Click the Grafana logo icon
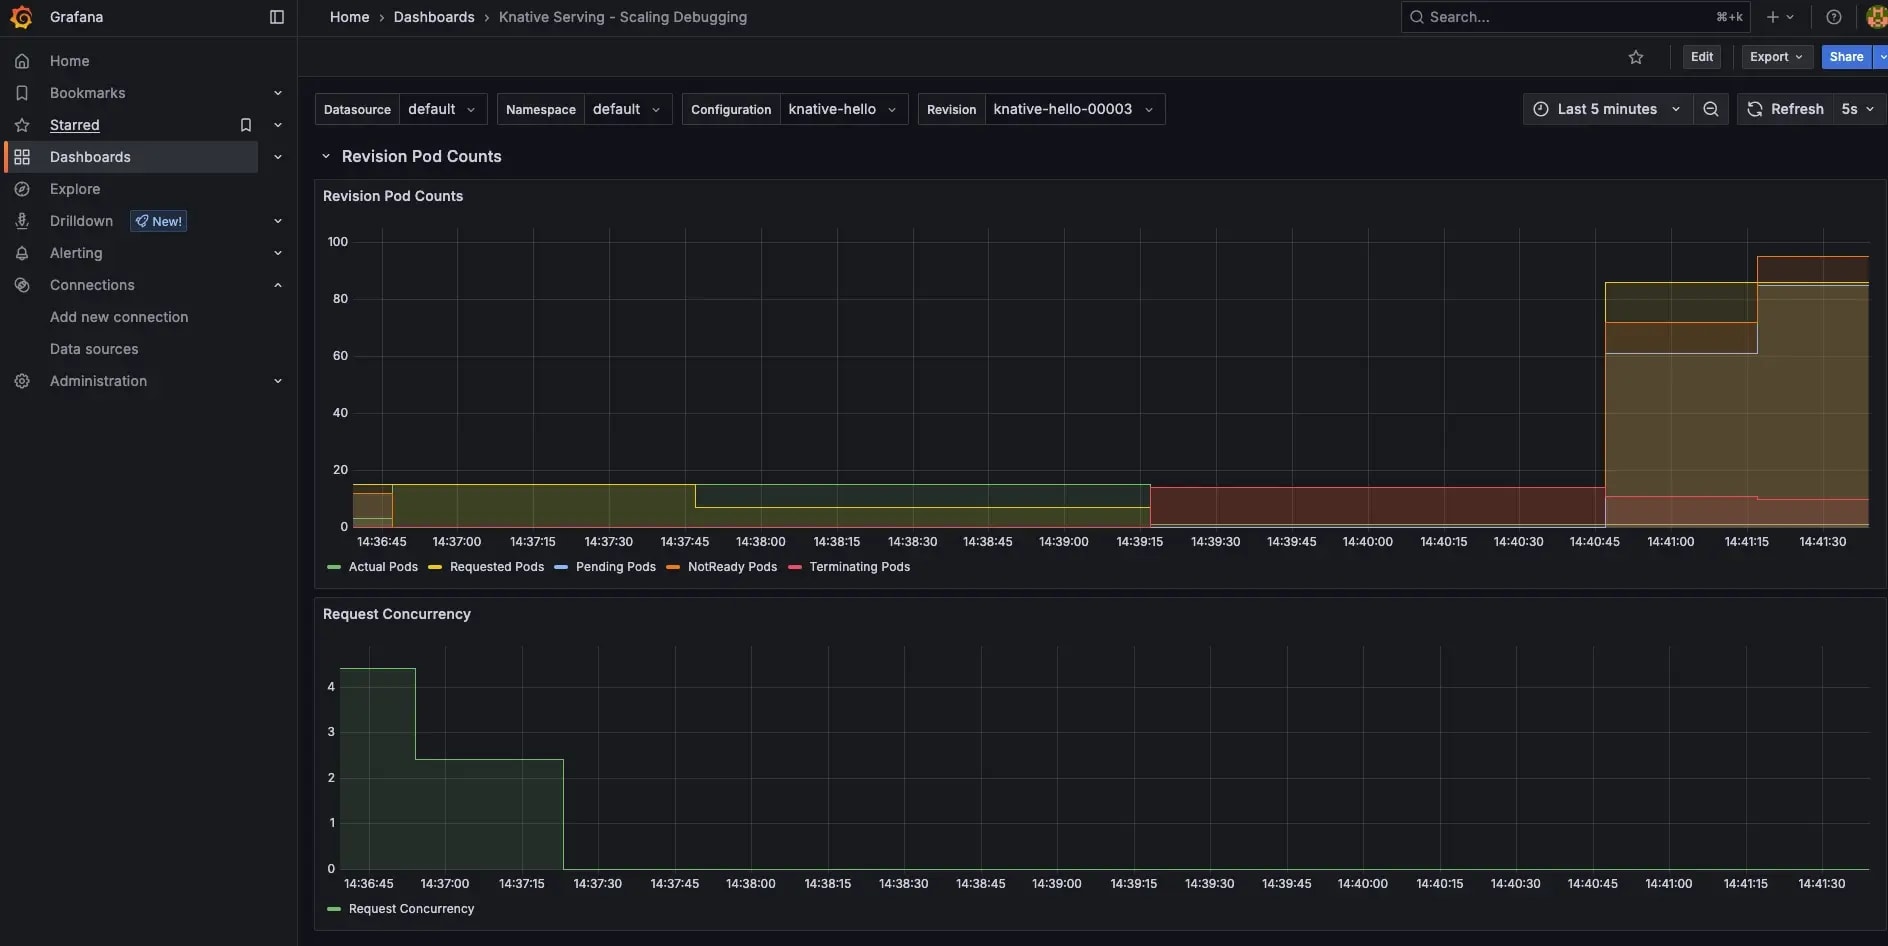The height and width of the screenshot is (946, 1888). tap(21, 17)
